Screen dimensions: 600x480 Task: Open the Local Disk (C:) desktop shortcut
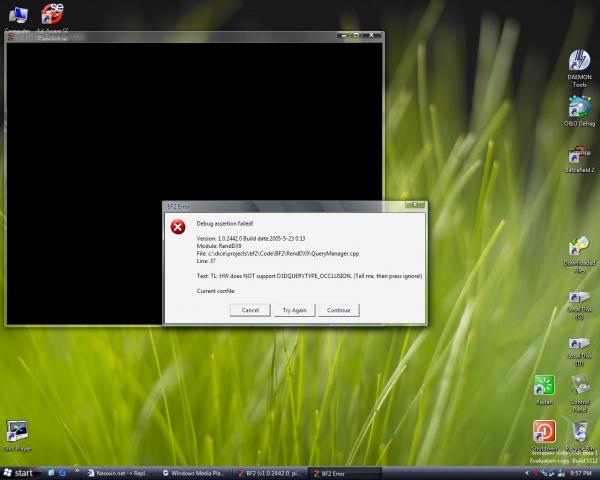click(x=579, y=305)
